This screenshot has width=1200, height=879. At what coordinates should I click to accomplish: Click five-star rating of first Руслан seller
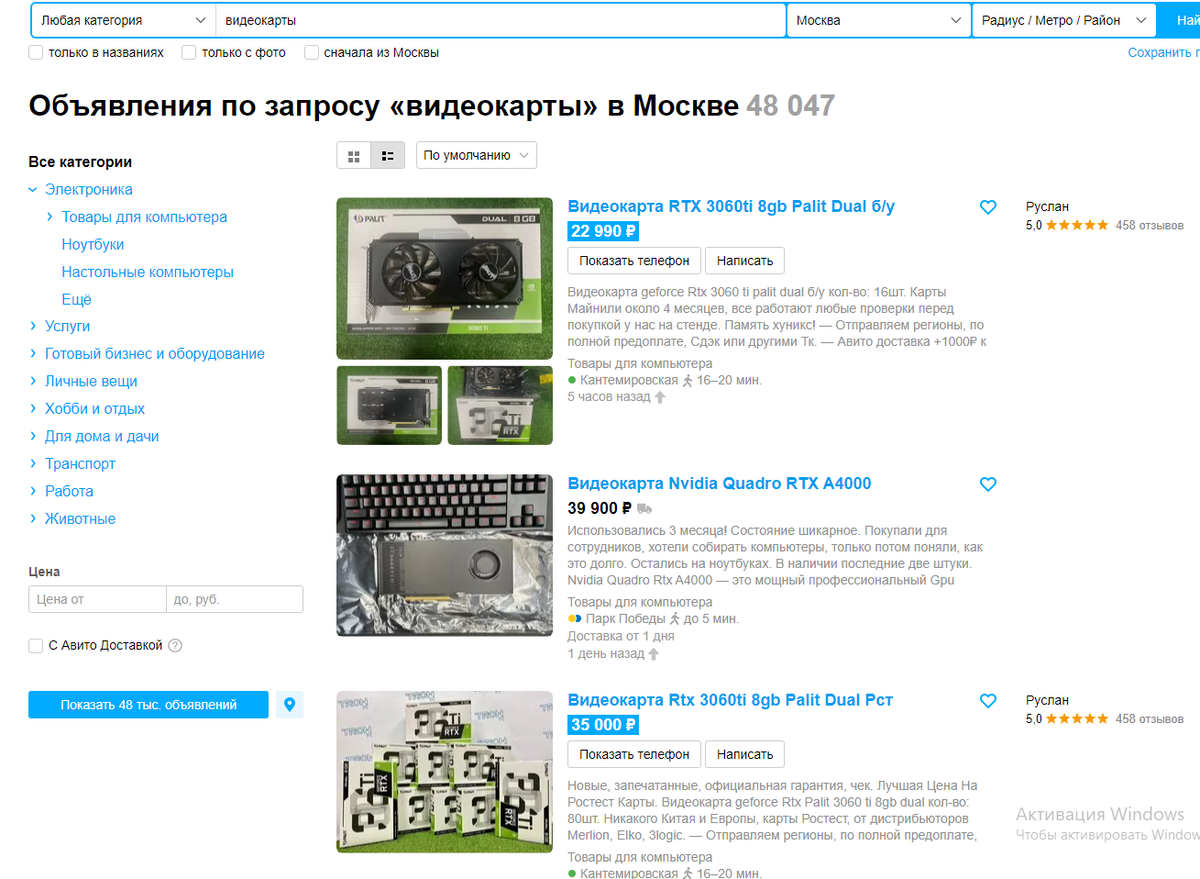[x=1077, y=225]
